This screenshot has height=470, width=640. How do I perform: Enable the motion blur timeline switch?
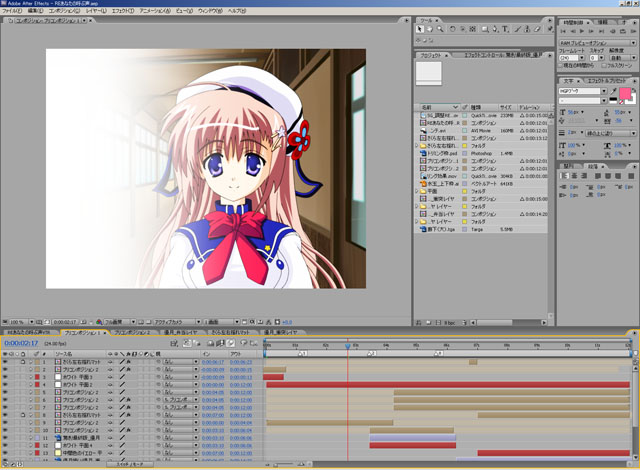(x=230, y=344)
